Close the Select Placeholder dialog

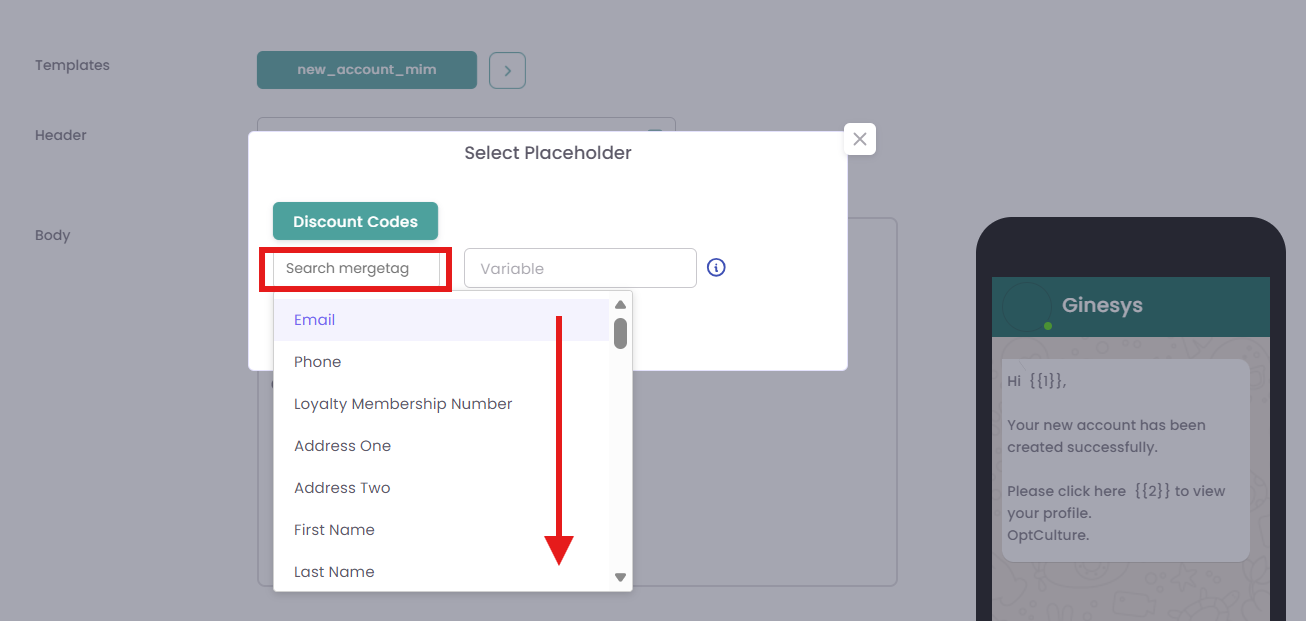tap(860, 139)
